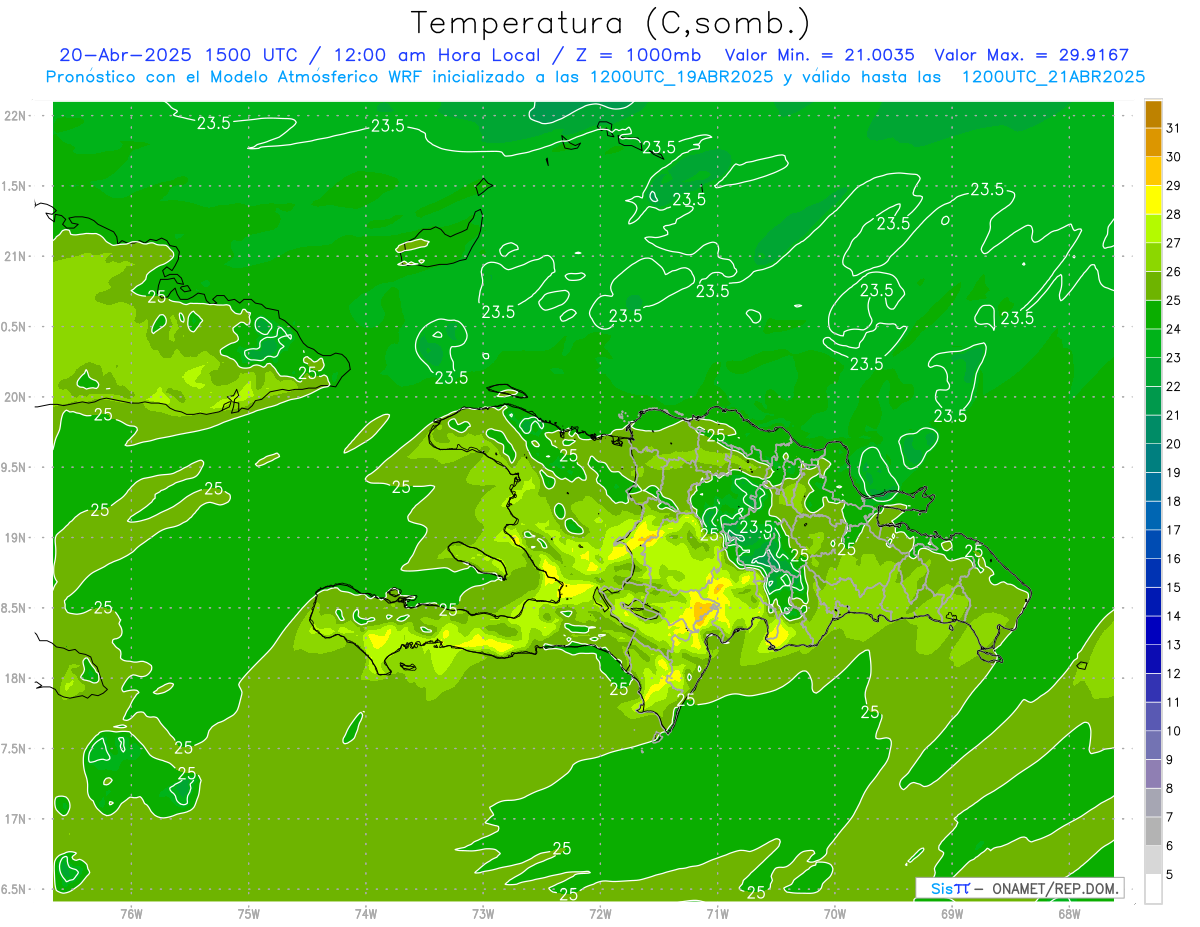Click the '1200UTC_21ABR2025' valid-until time
The image size is (1200, 927).
pyautogui.click(x=1053, y=77)
